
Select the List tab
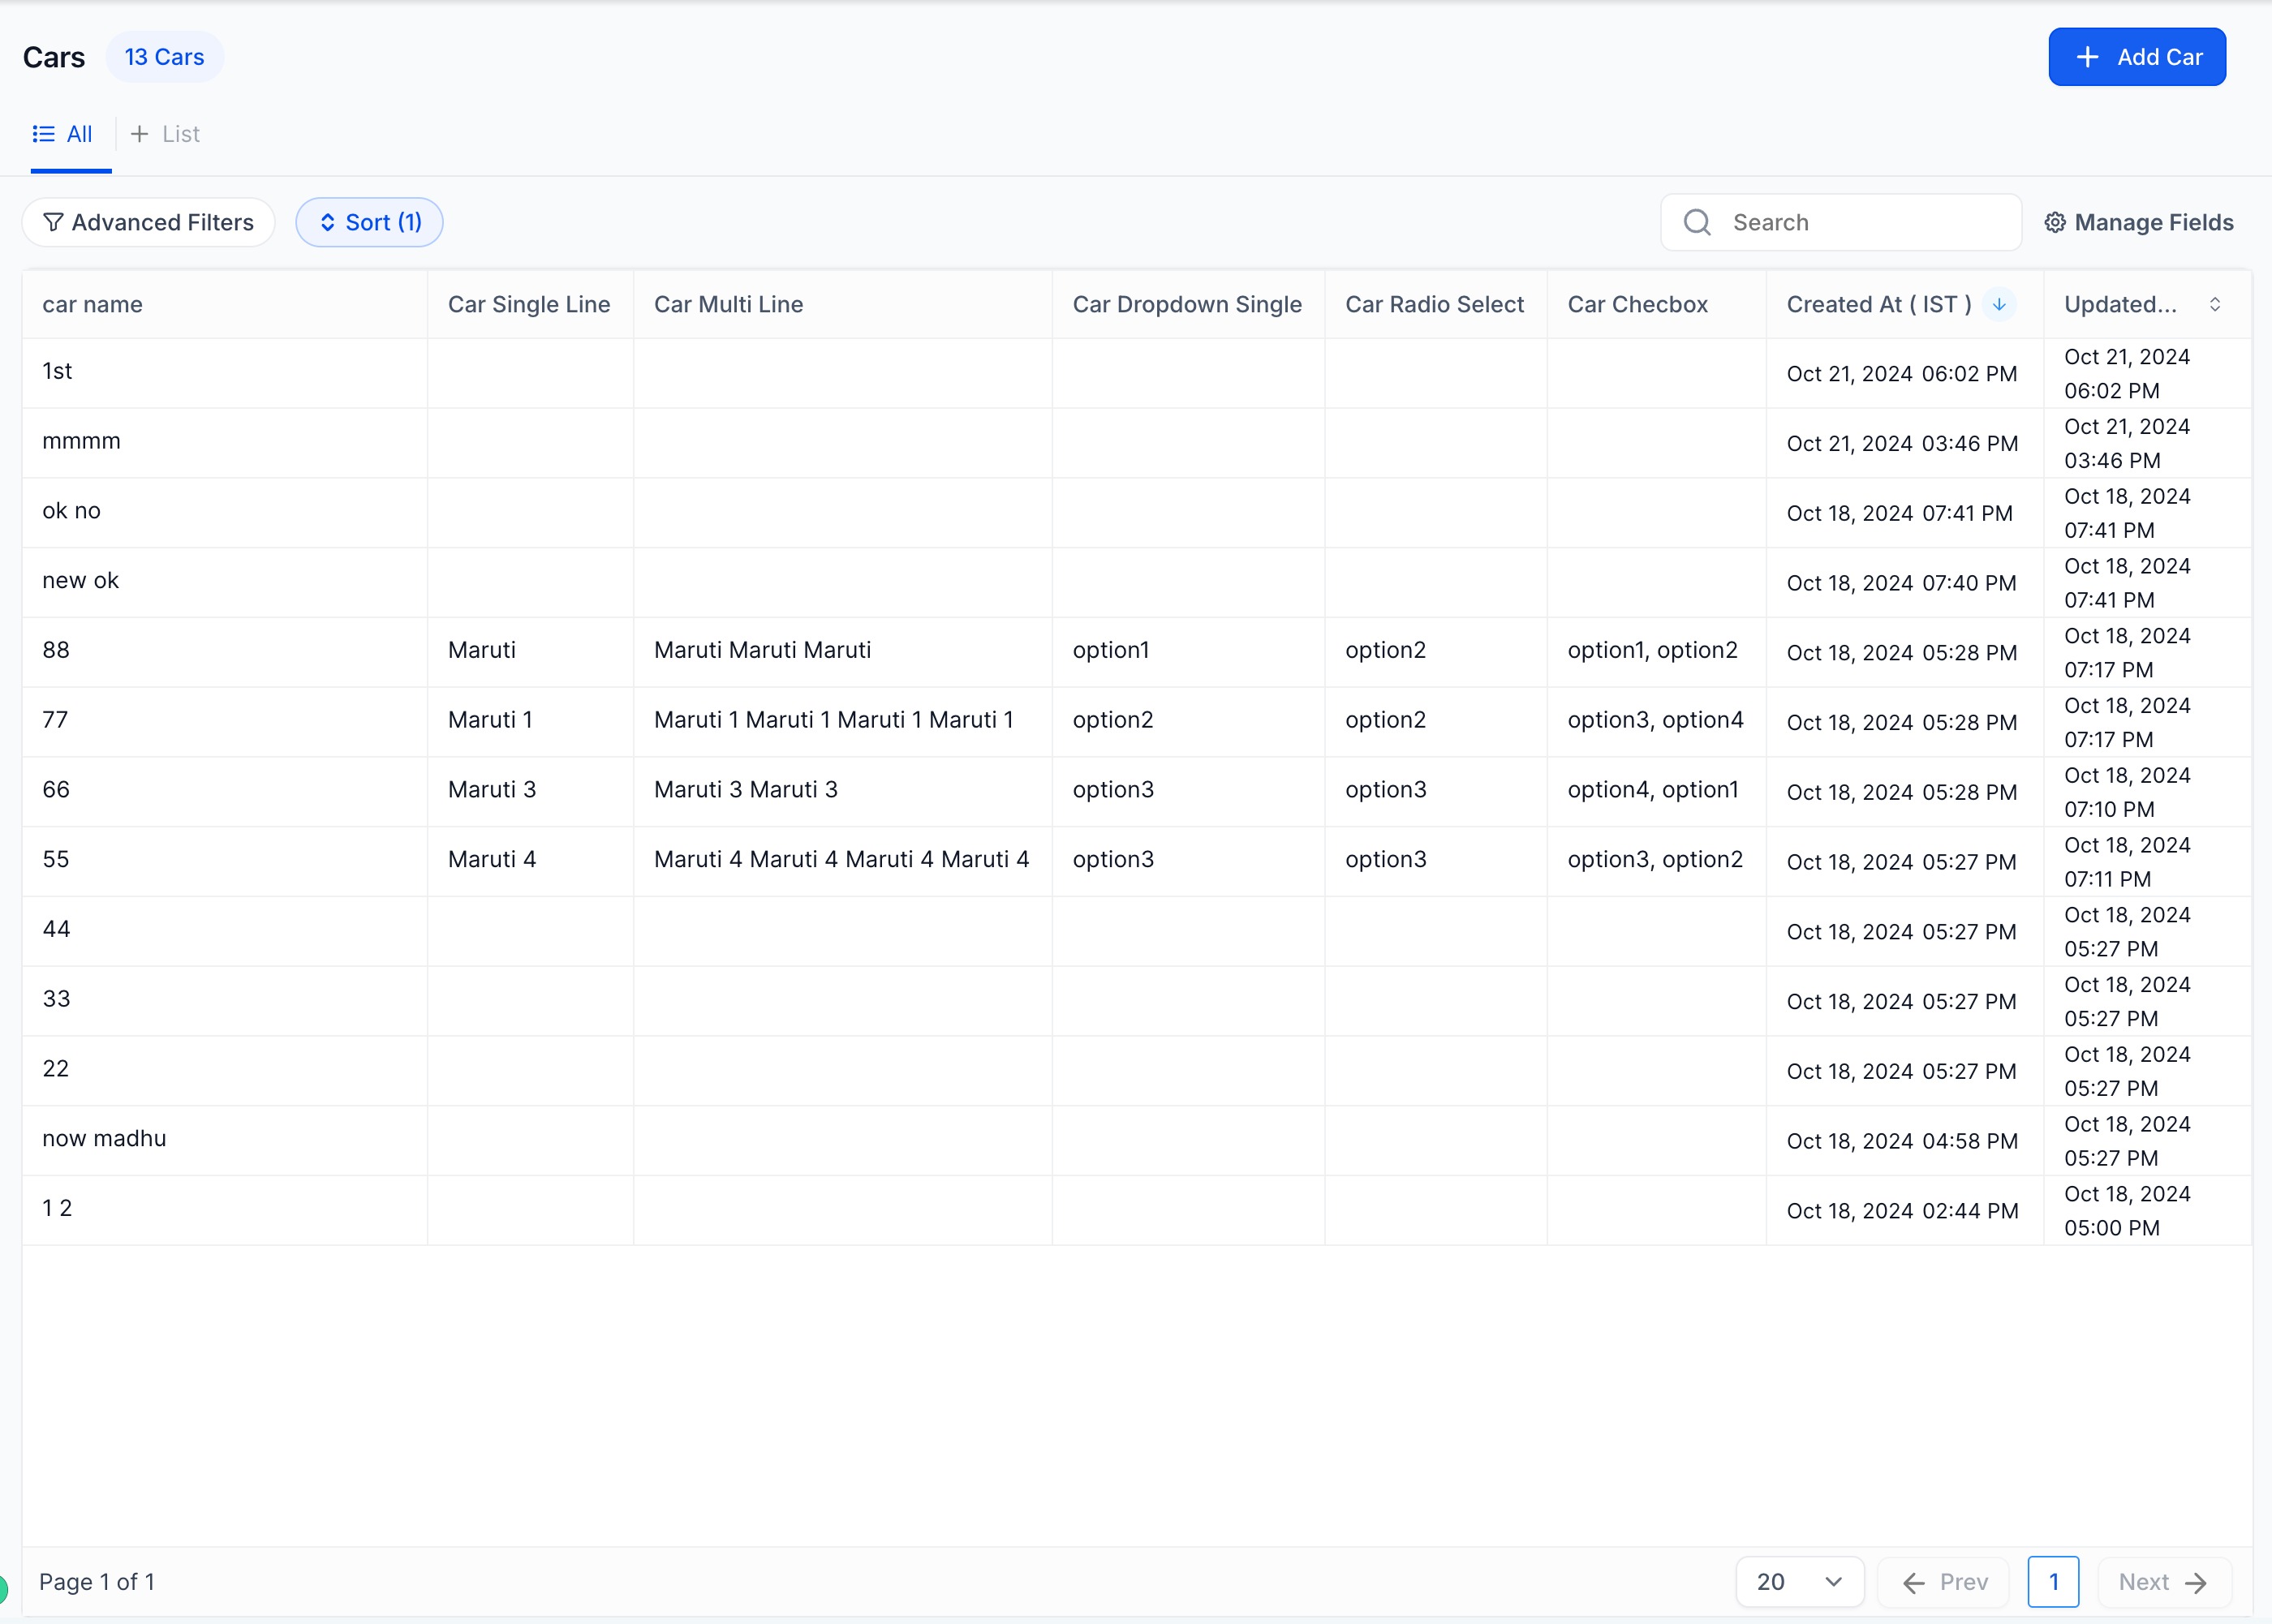(x=181, y=134)
